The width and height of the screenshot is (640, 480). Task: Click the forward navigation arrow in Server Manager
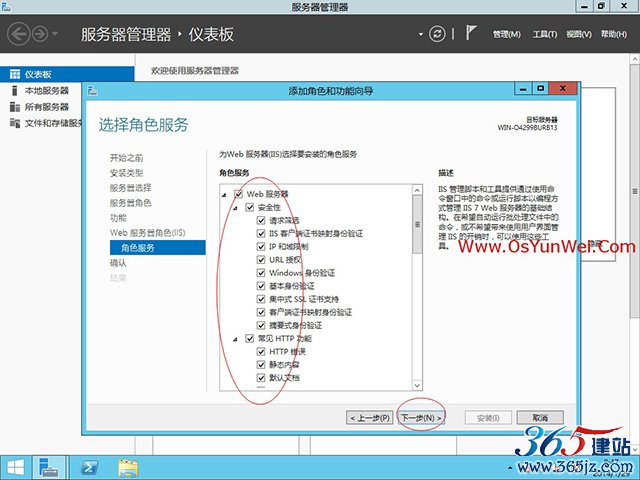tap(40, 34)
